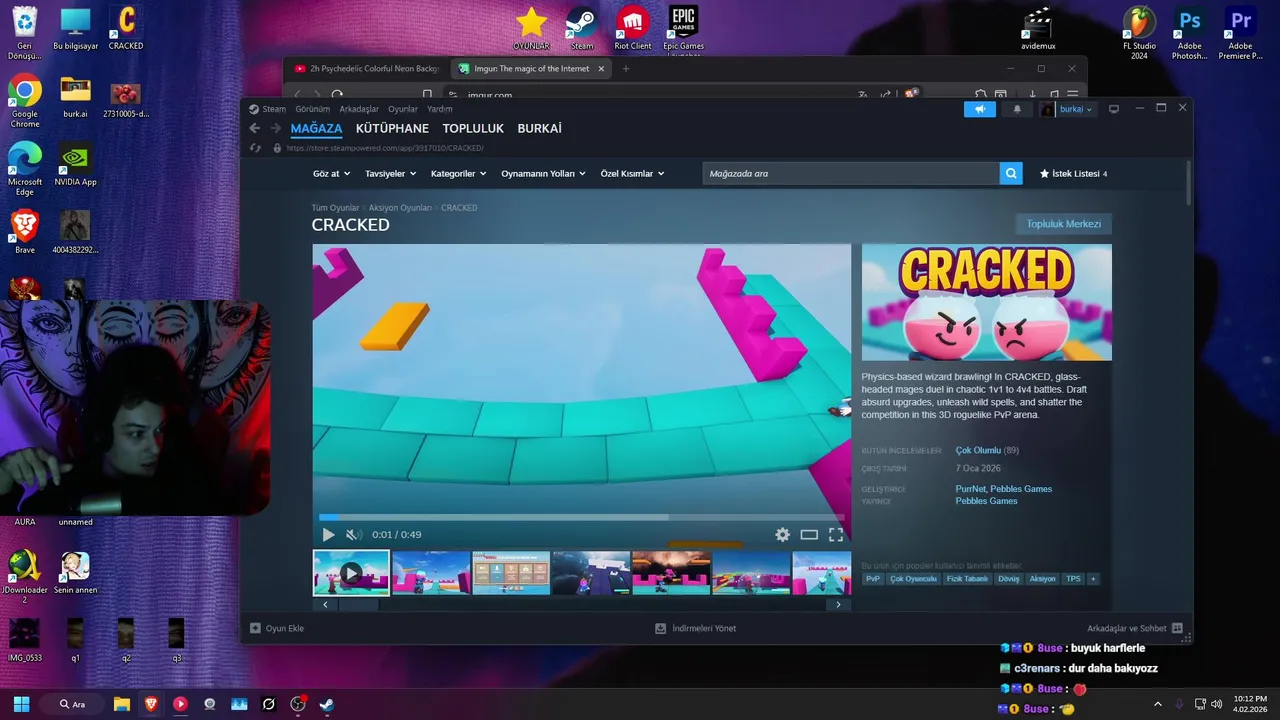The image size is (1280, 720).
Task: Expand the Özel Kısımlar dropdown
Action: [x=632, y=174]
